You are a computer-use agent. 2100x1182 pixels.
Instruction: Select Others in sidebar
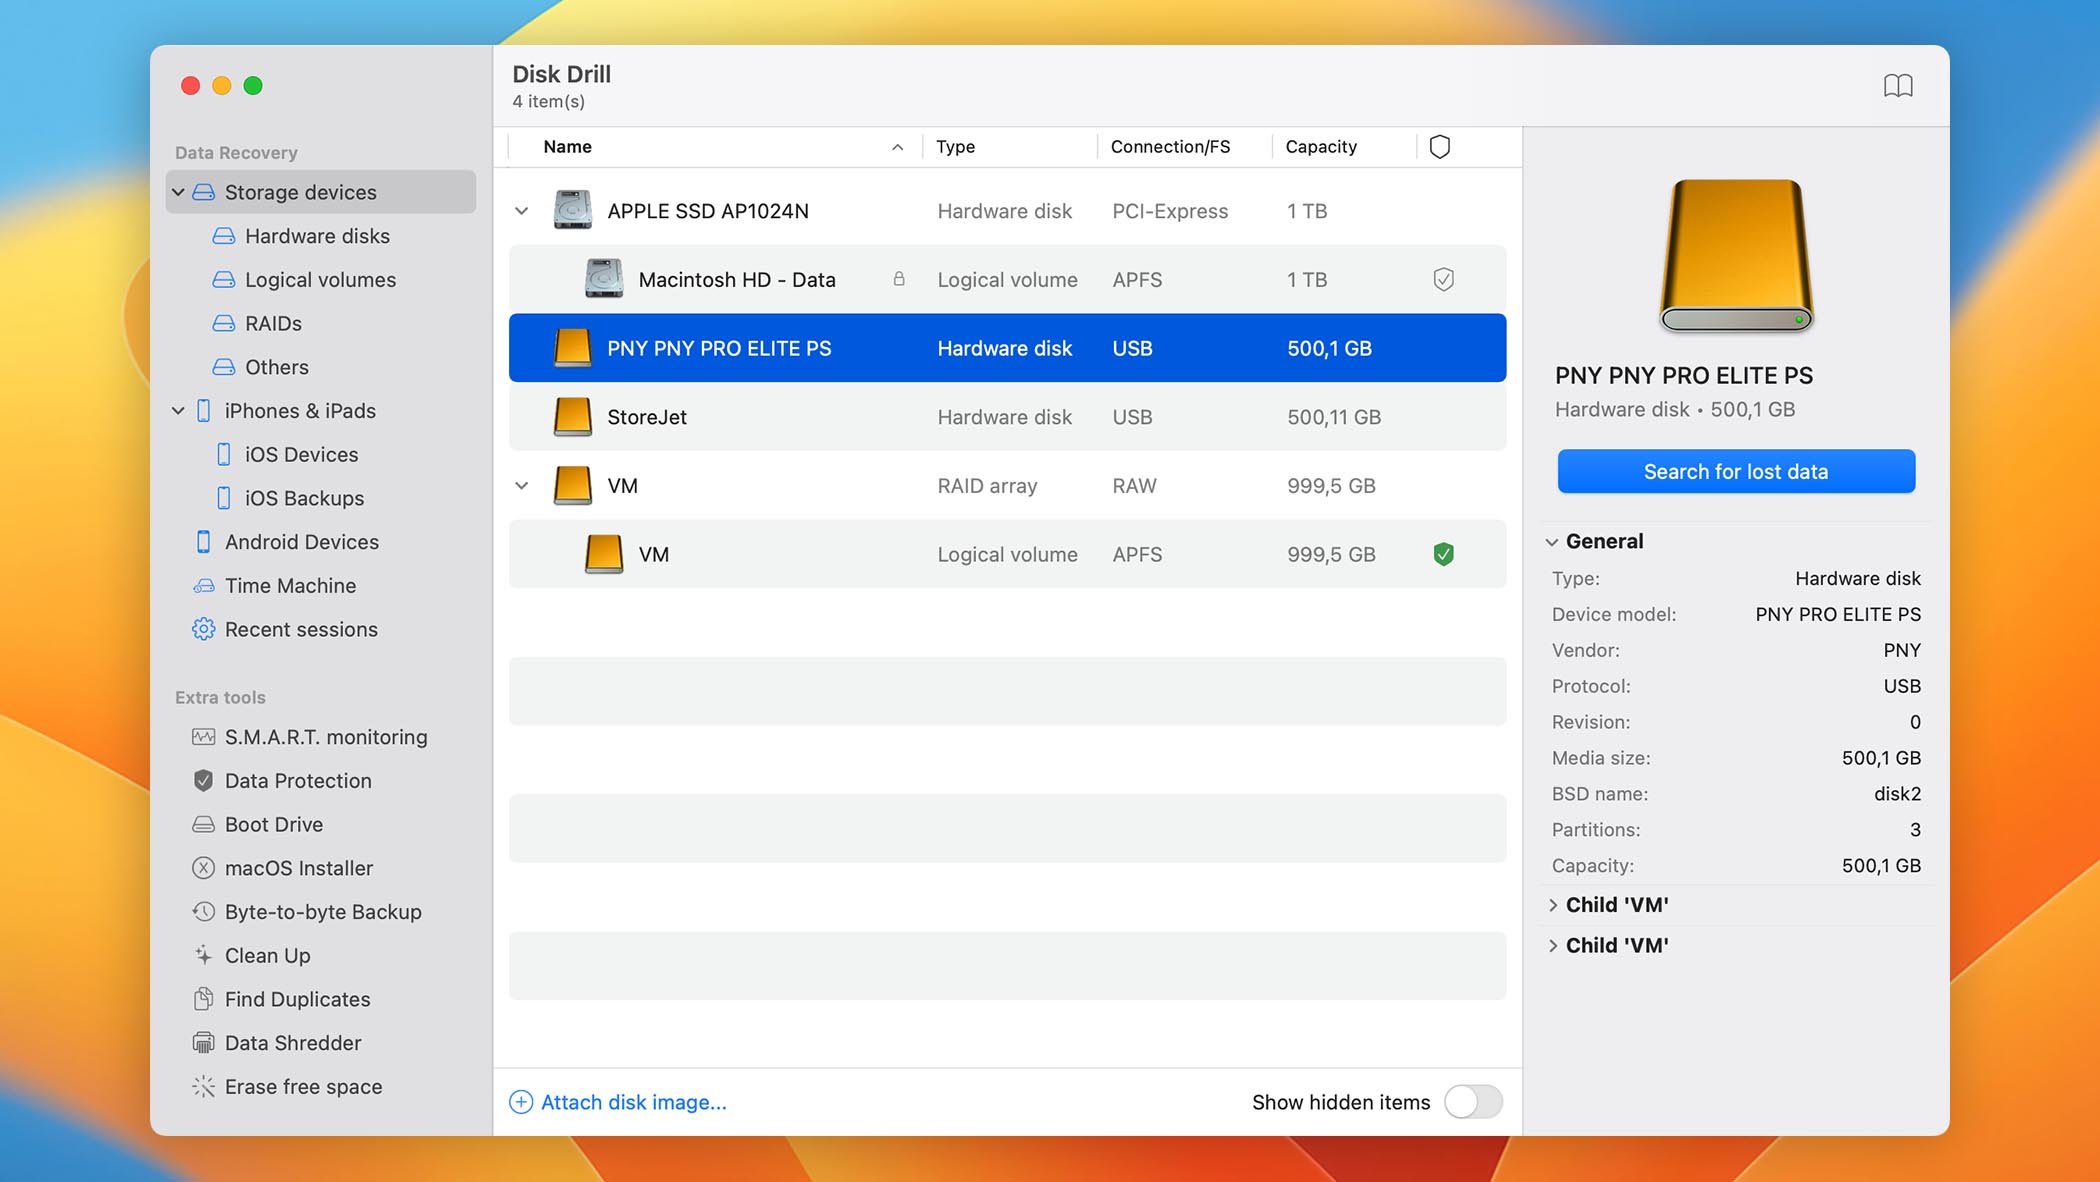coord(260,367)
